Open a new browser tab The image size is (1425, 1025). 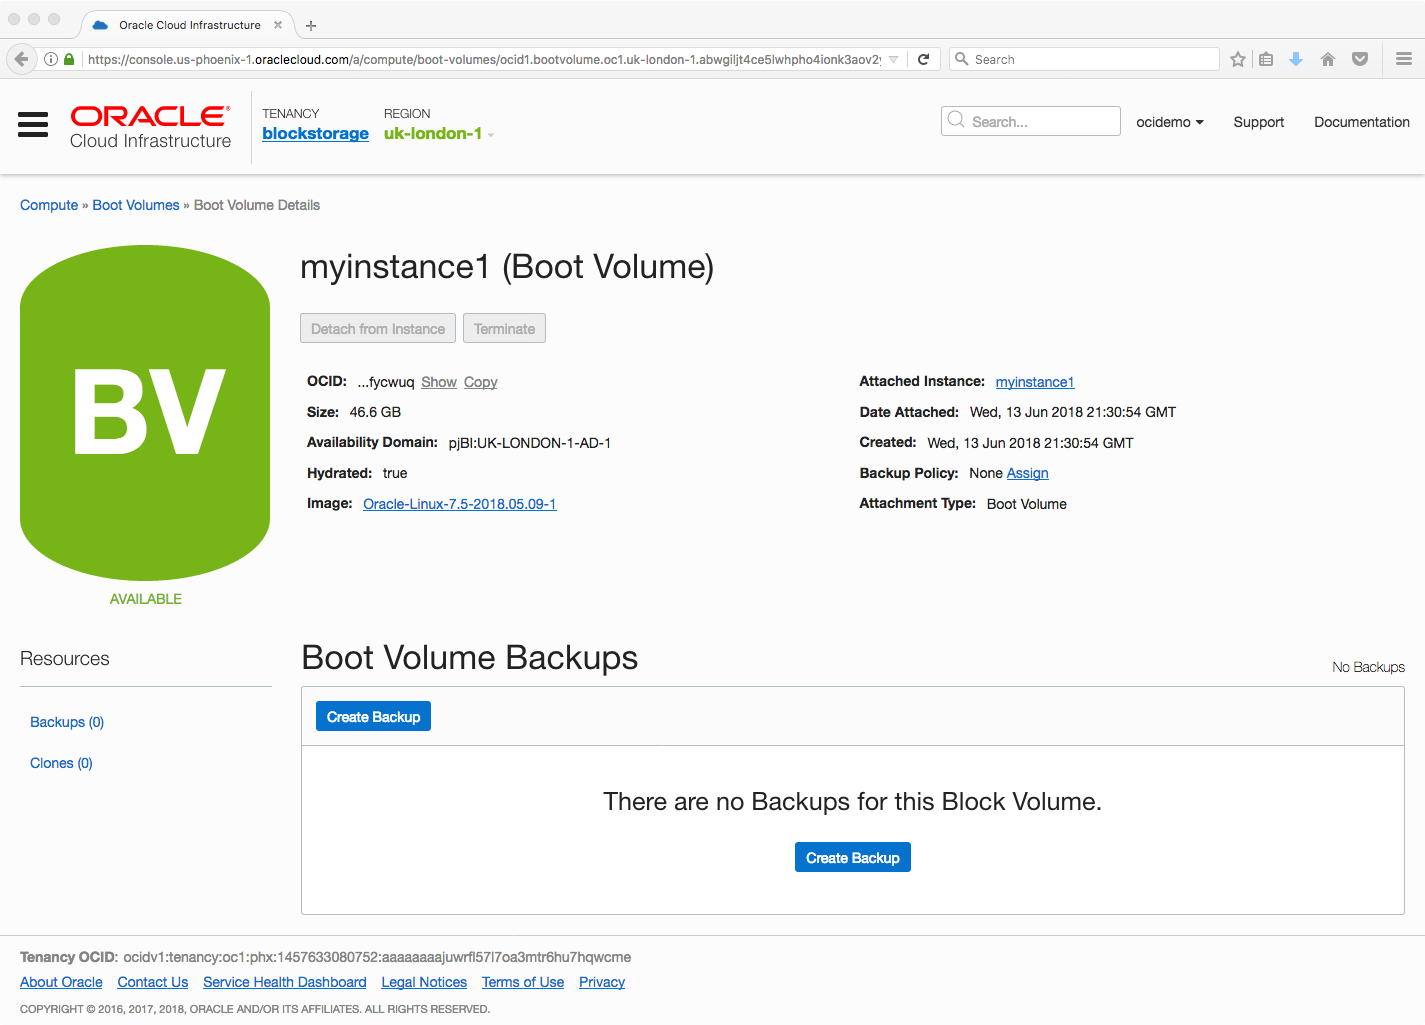(311, 25)
